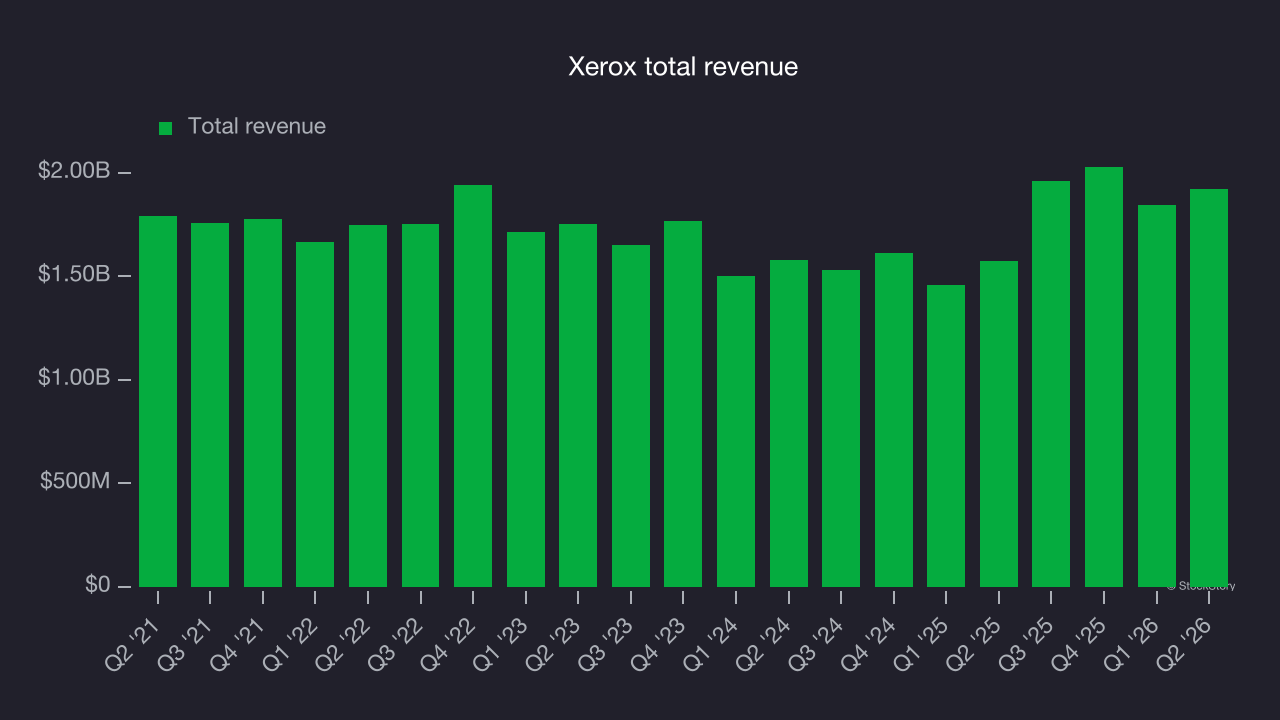Click the $2.00B y-axis label
The width and height of the screenshot is (1280, 720).
tap(74, 171)
